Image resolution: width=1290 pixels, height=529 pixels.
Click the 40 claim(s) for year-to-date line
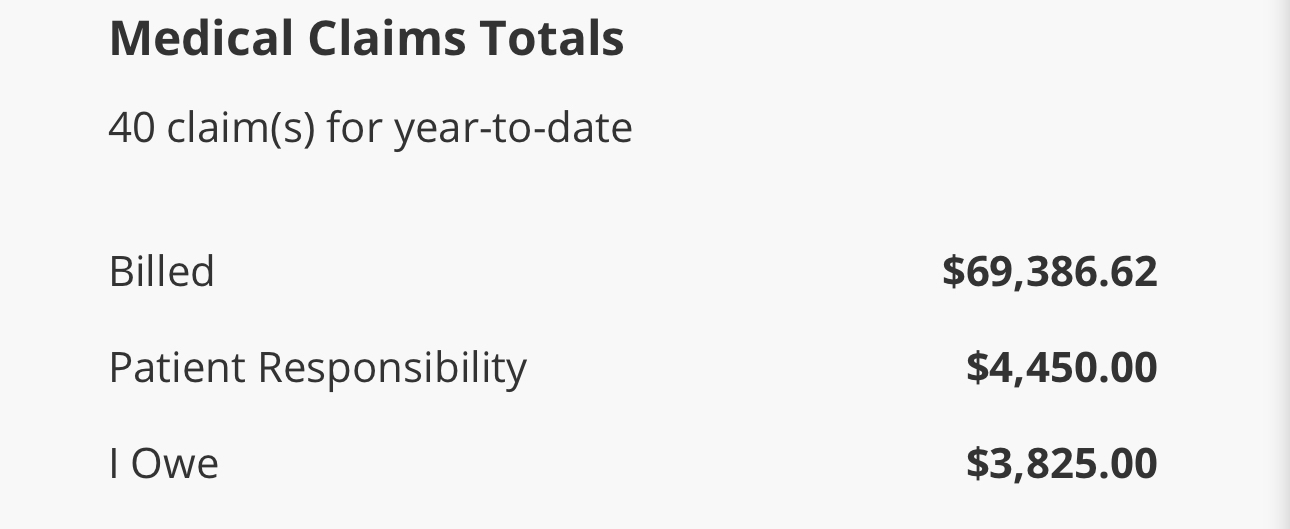pos(370,128)
